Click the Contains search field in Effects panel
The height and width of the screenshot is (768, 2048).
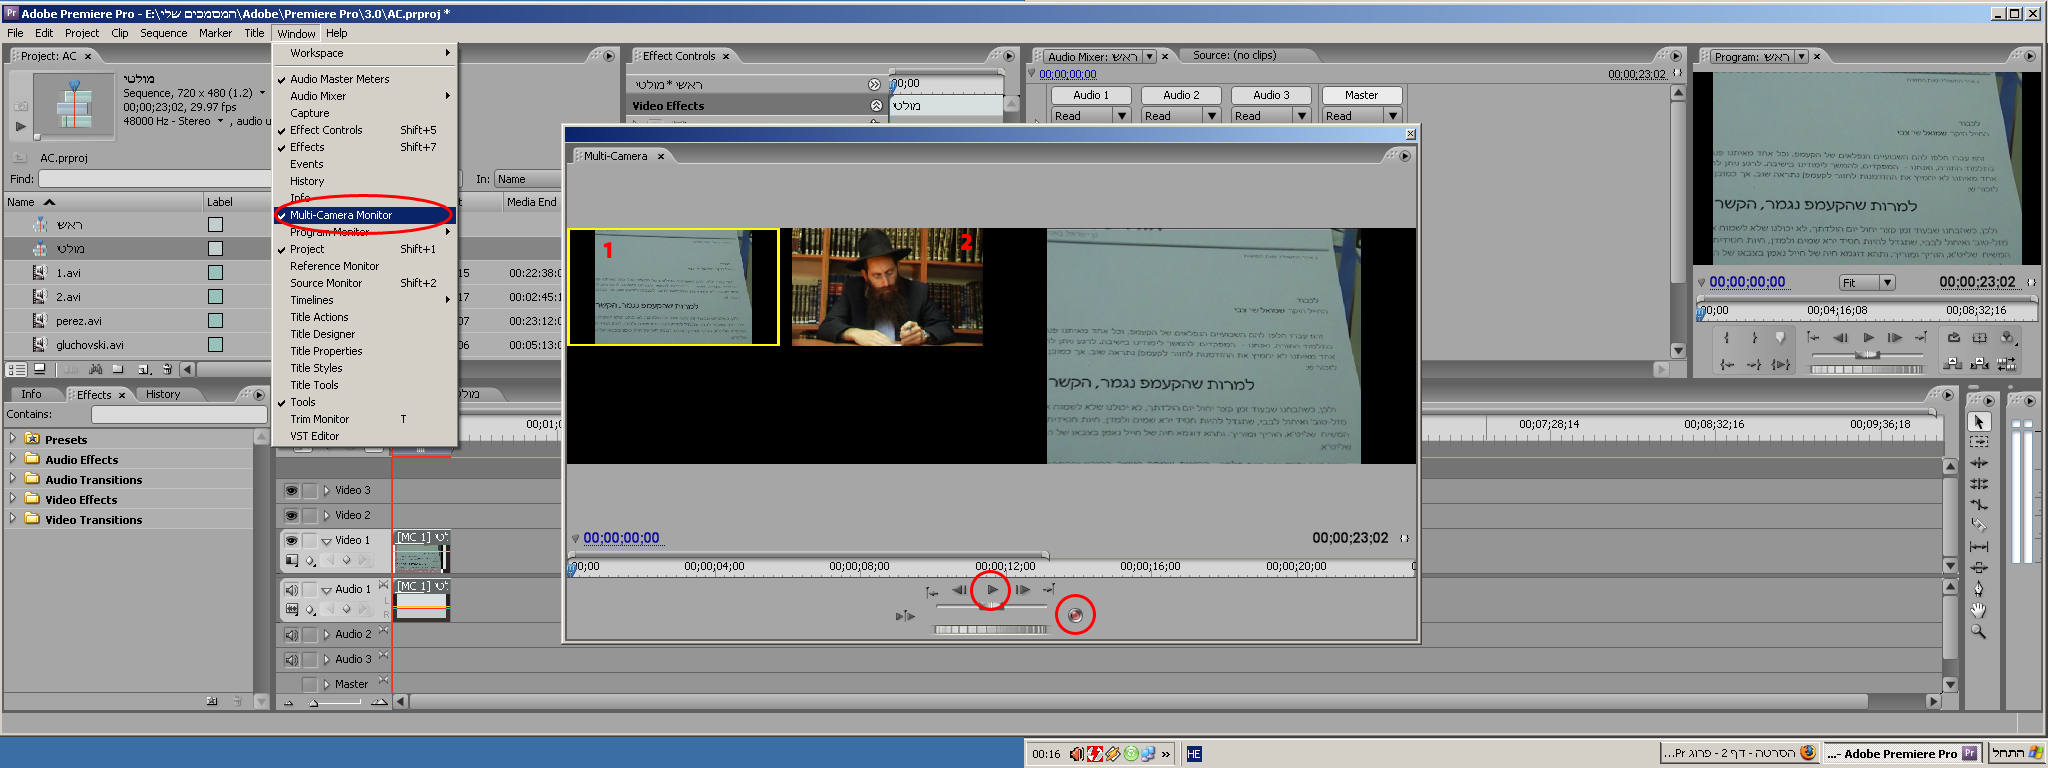[179, 414]
